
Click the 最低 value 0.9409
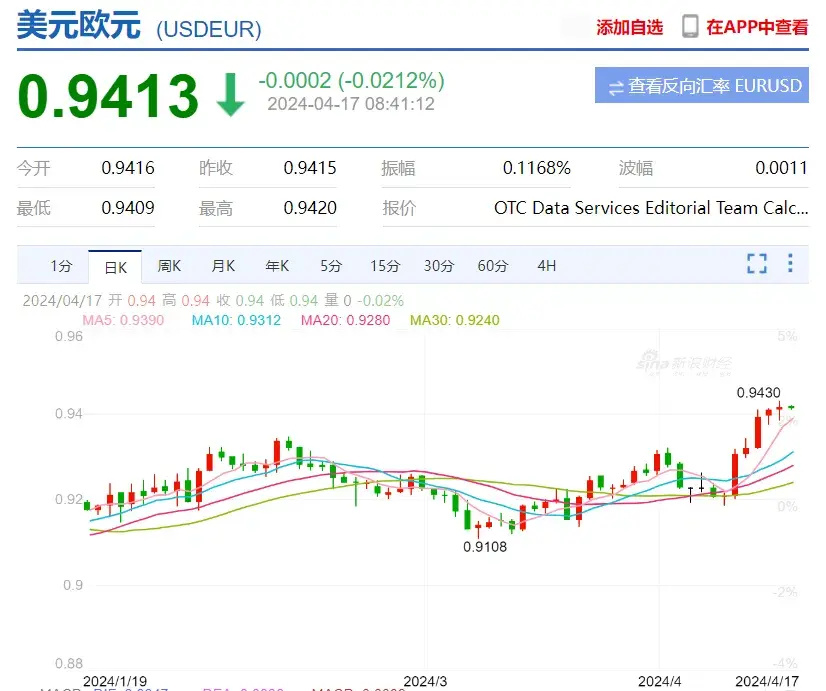point(128,208)
